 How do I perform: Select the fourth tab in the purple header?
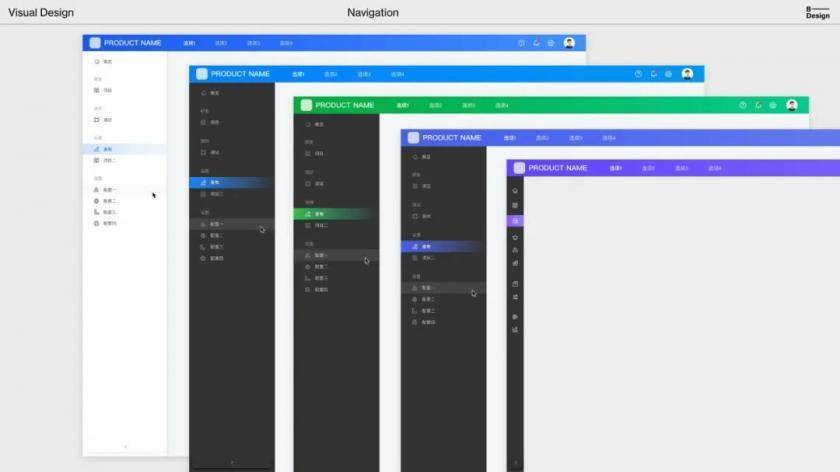click(715, 168)
